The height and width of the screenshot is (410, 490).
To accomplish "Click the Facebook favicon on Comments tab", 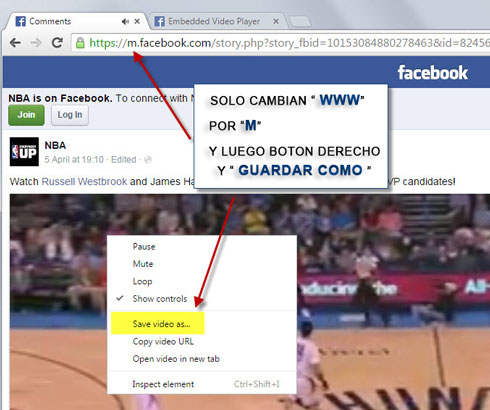I will 21,21.
